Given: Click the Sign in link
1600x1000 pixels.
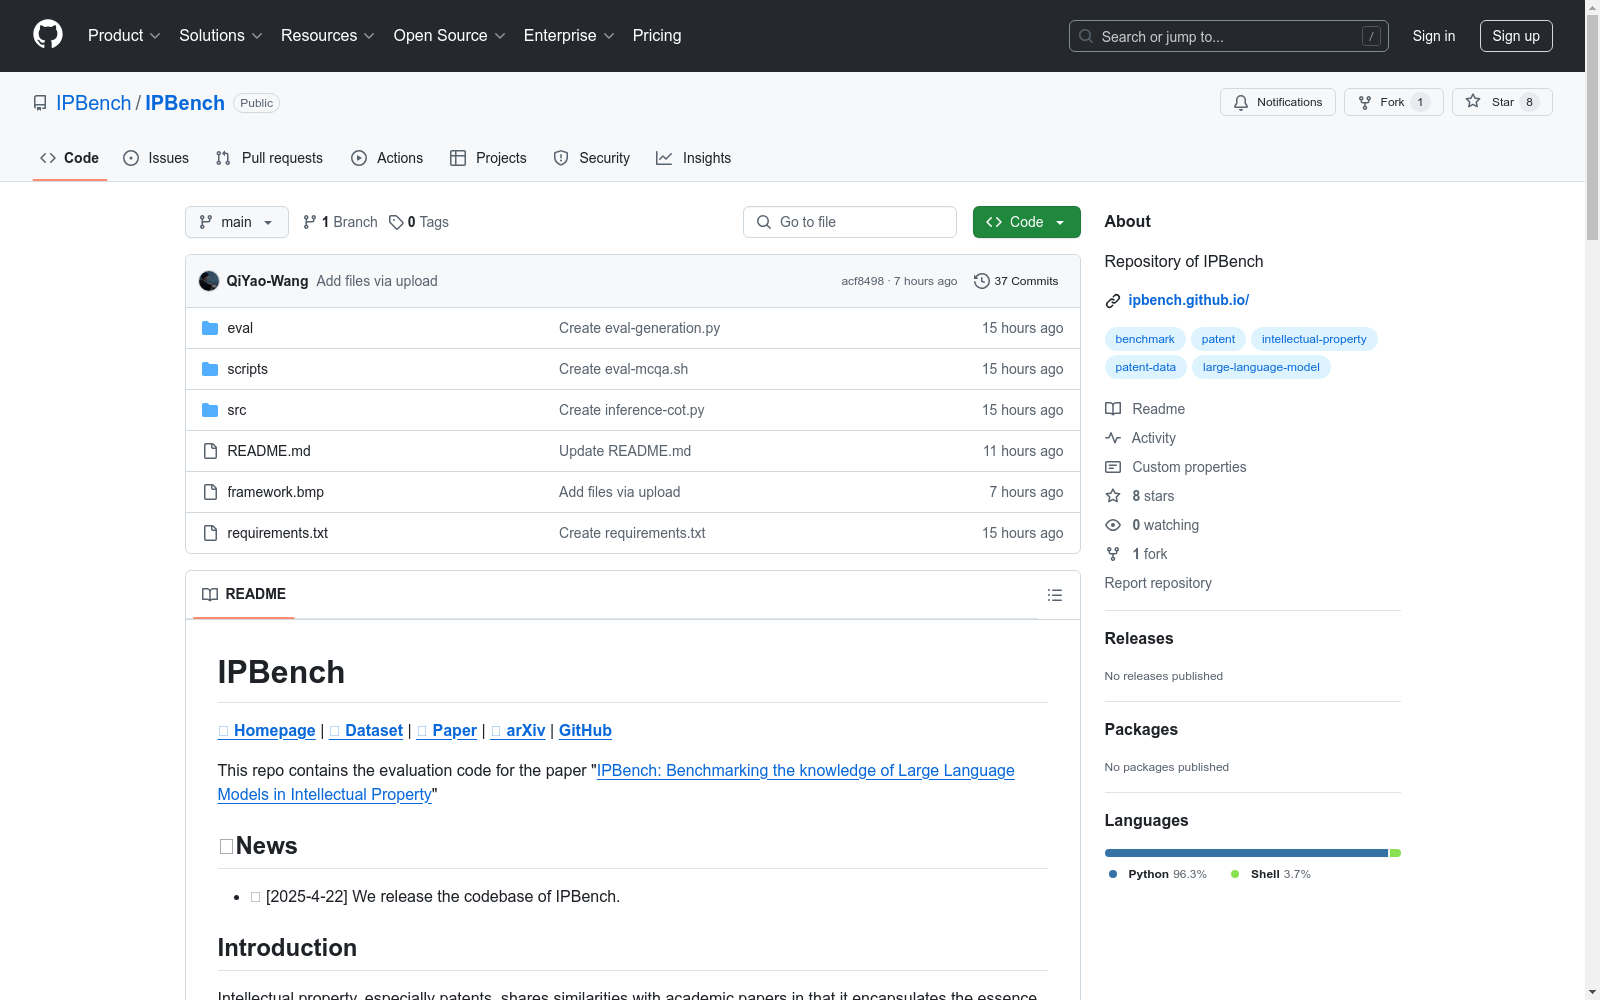Looking at the screenshot, I should click(1434, 36).
